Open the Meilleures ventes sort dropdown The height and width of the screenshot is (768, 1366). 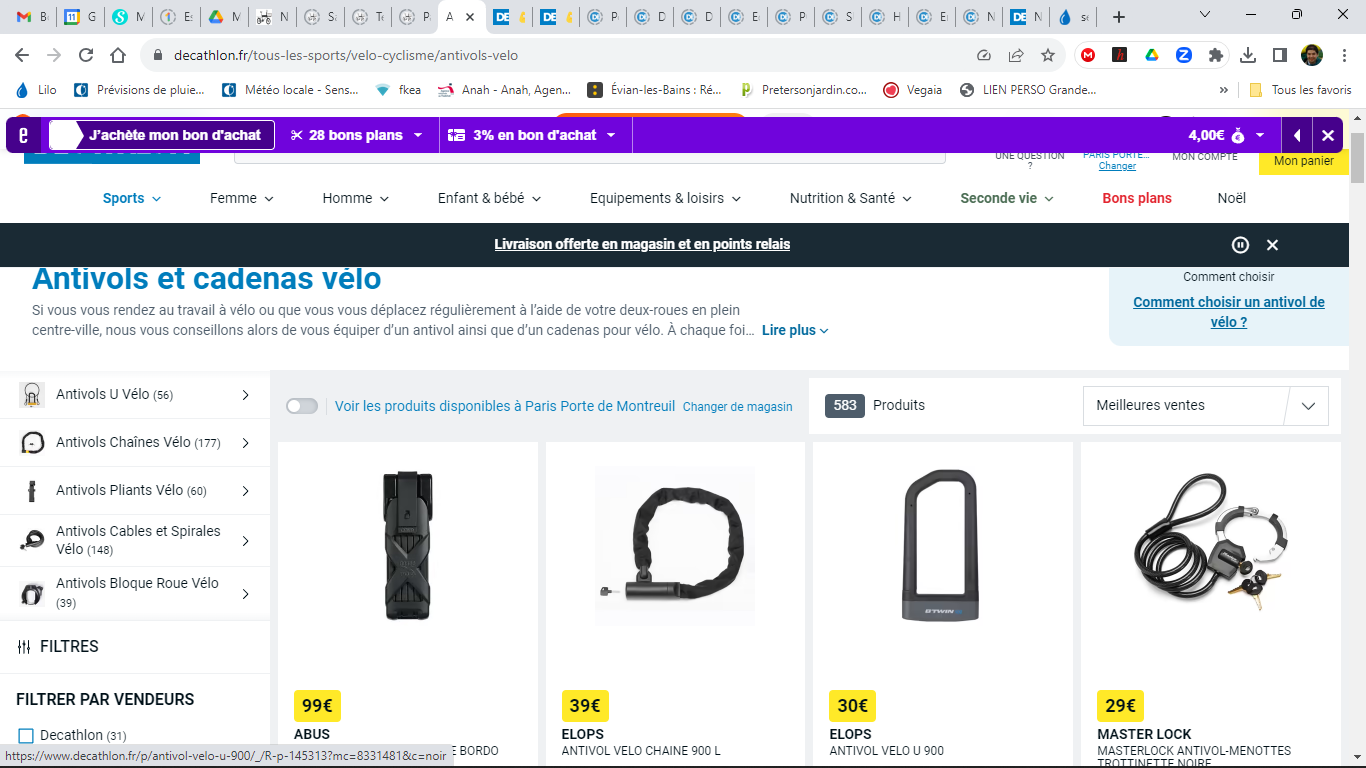(1205, 406)
